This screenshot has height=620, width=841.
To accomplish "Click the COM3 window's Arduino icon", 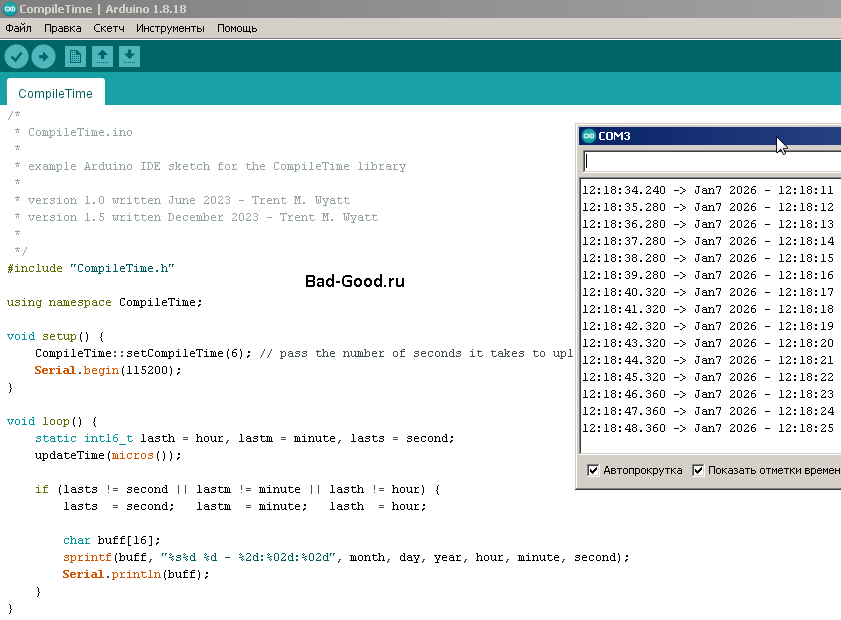I will pos(588,136).
